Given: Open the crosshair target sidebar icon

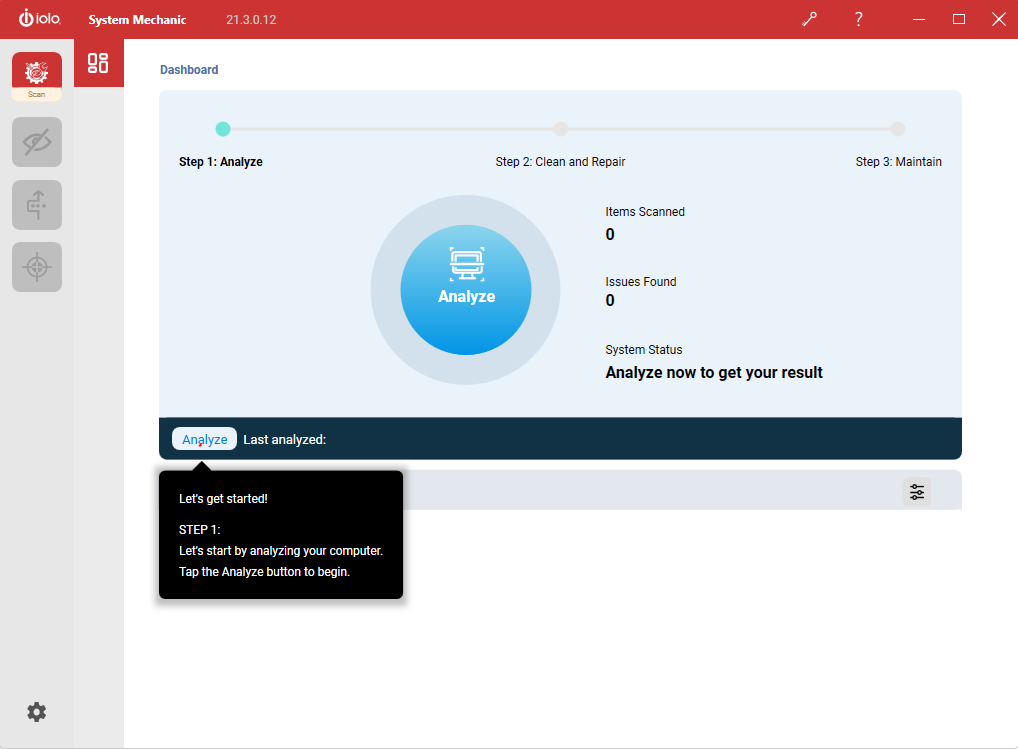Looking at the screenshot, I should [x=37, y=267].
